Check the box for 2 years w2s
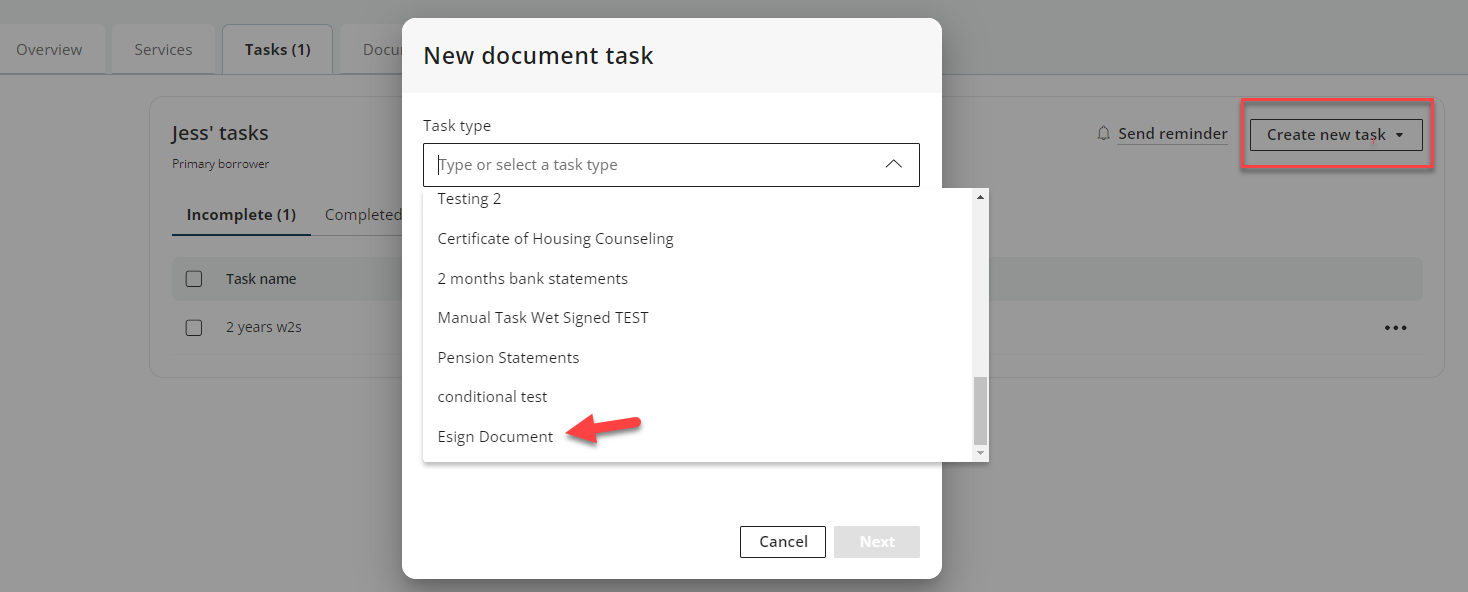This screenshot has height=592, width=1468. pos(194,327)
